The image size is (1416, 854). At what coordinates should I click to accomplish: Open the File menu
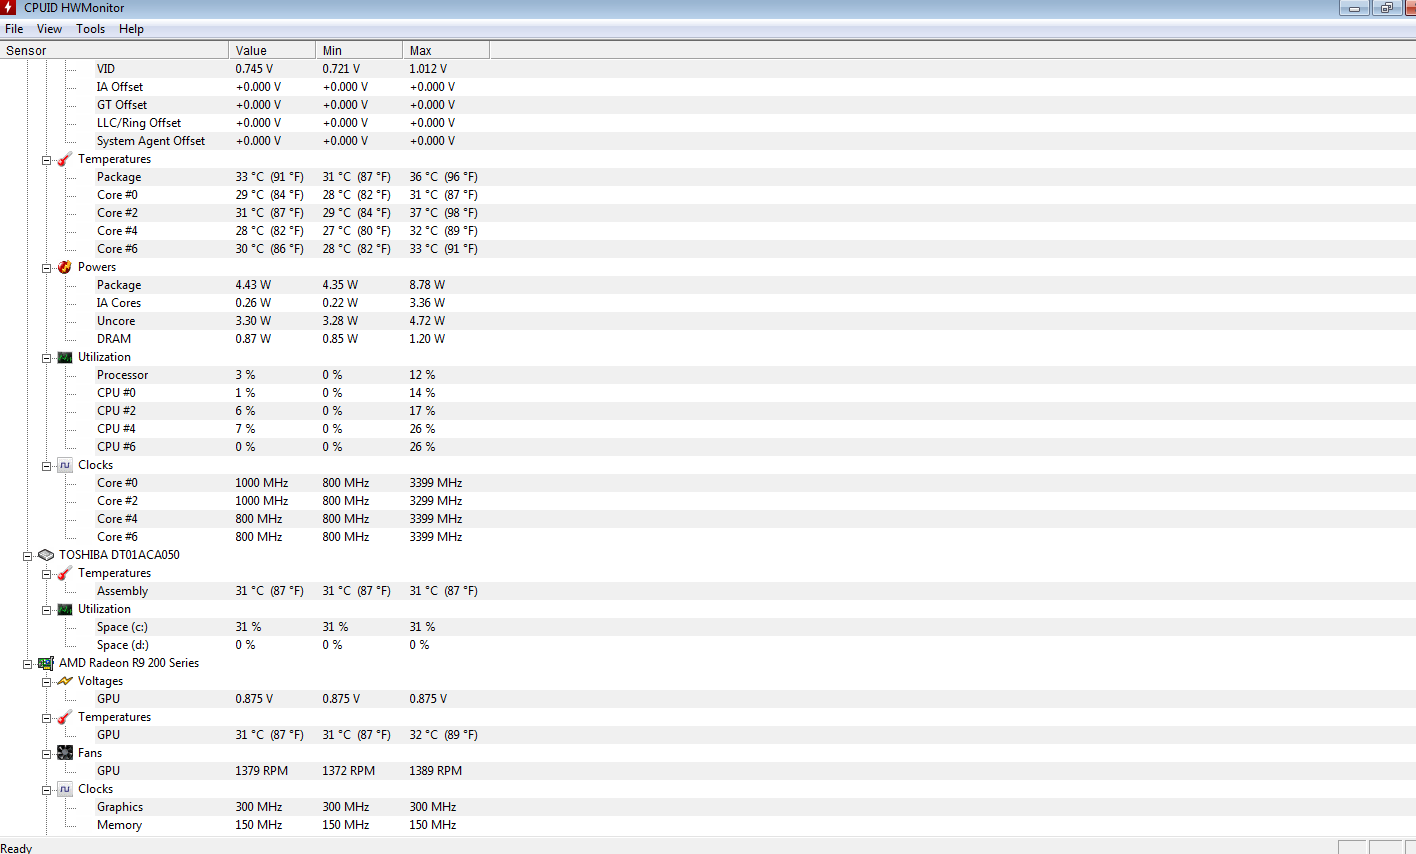click(14, 29)
